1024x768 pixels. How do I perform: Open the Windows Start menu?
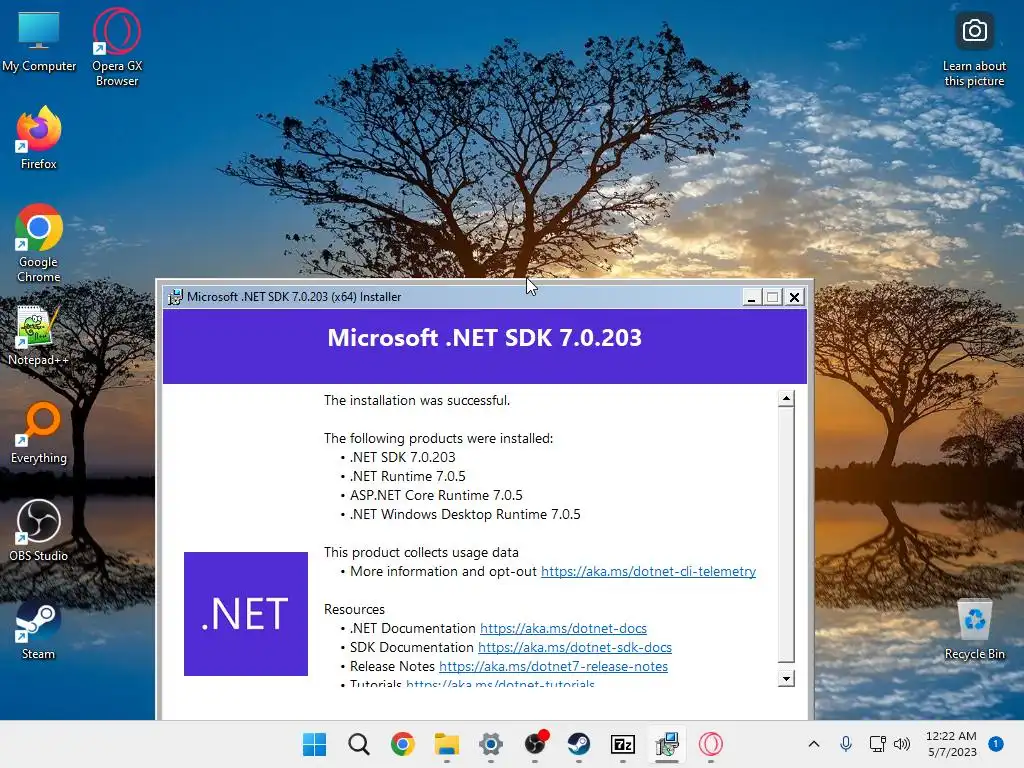[x=314, y=744]
